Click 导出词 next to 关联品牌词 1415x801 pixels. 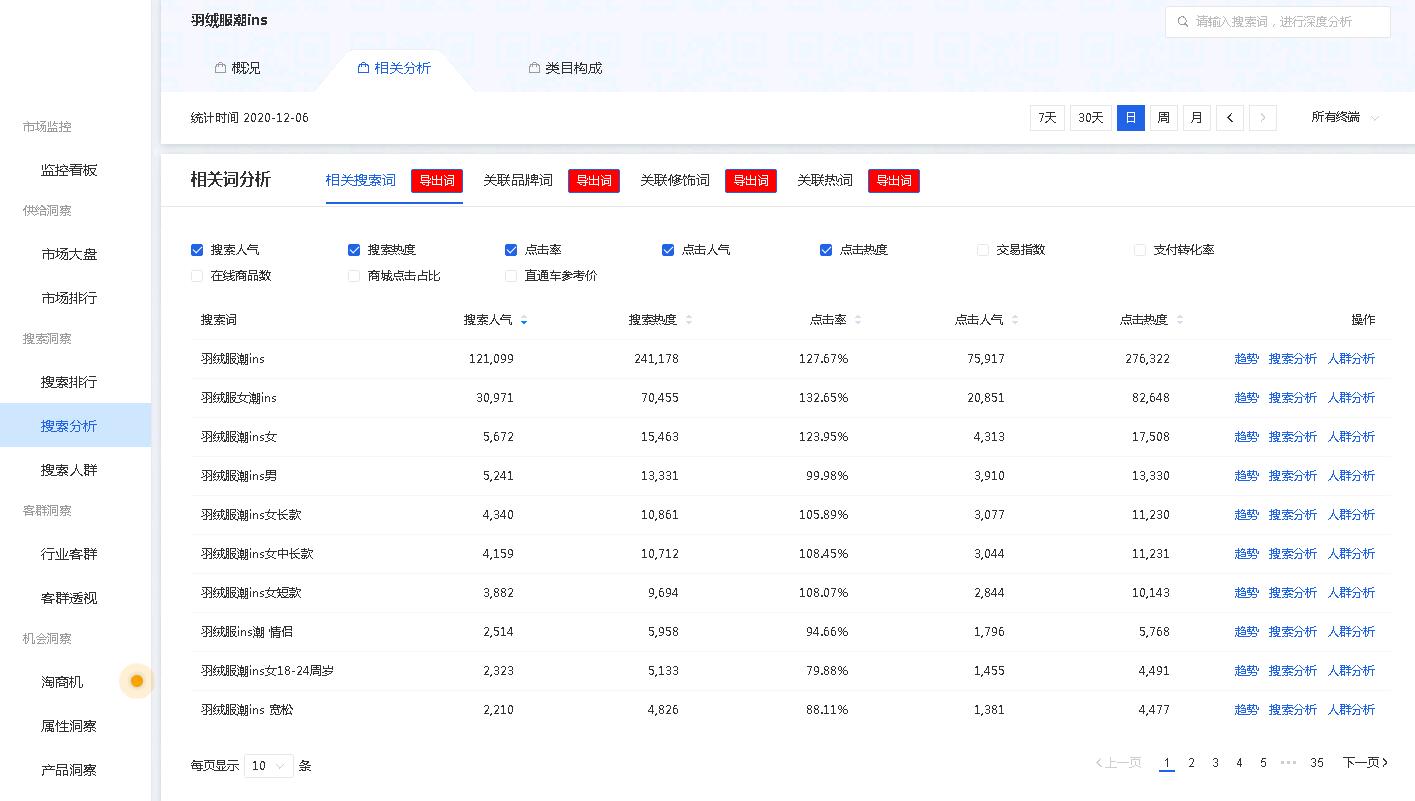coord(594,181)
